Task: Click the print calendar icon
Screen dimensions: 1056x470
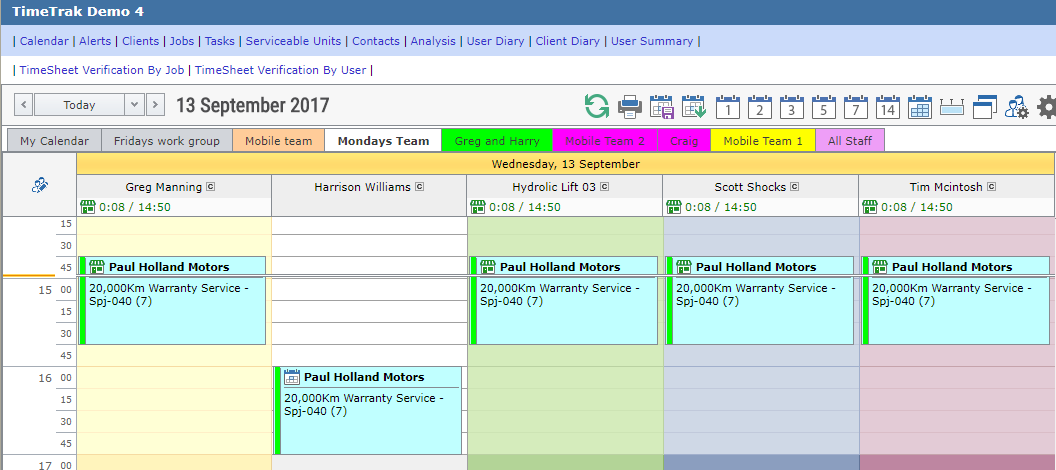Action: (629, 106)
